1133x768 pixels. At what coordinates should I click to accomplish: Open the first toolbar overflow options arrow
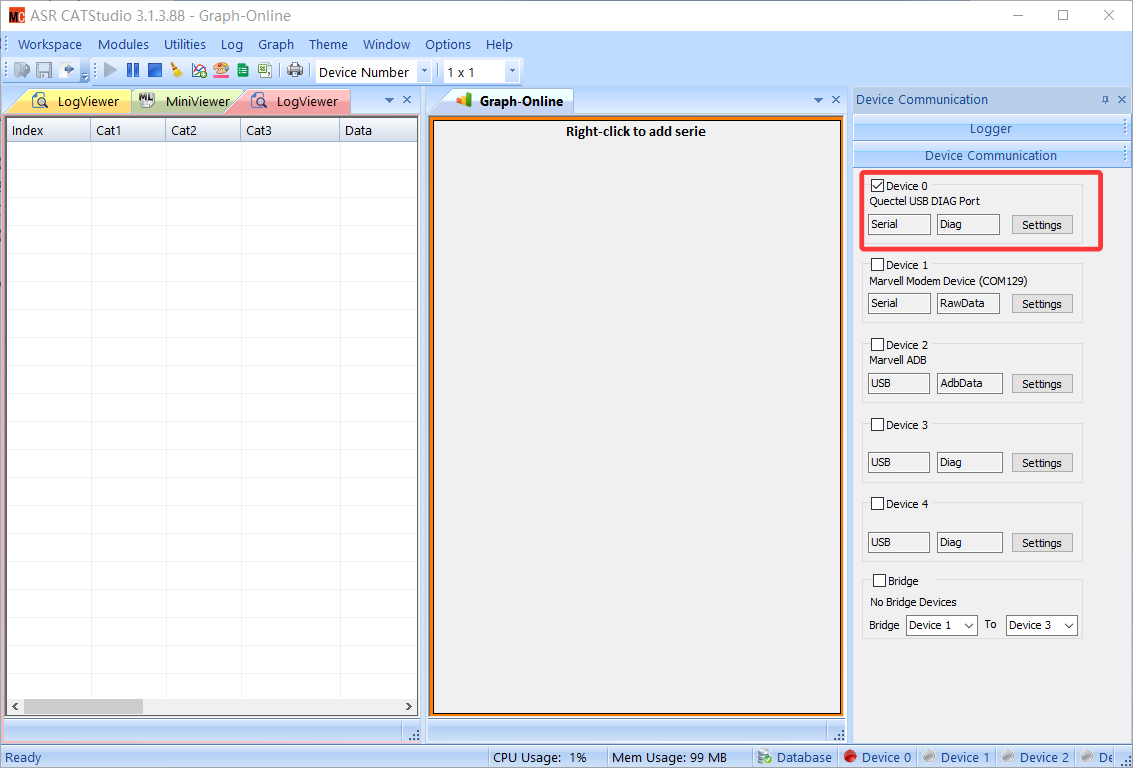coord(85,74)
